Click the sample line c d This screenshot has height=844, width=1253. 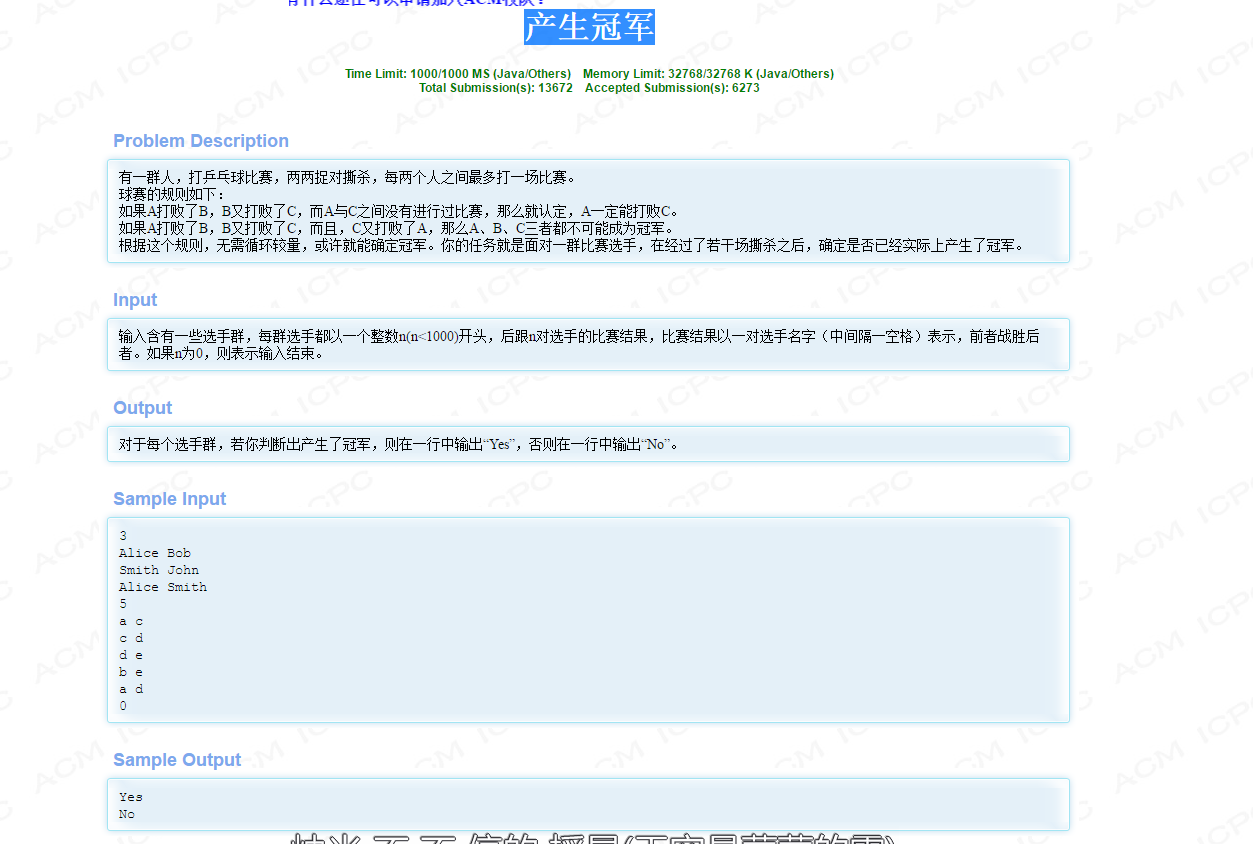(131, 638)
